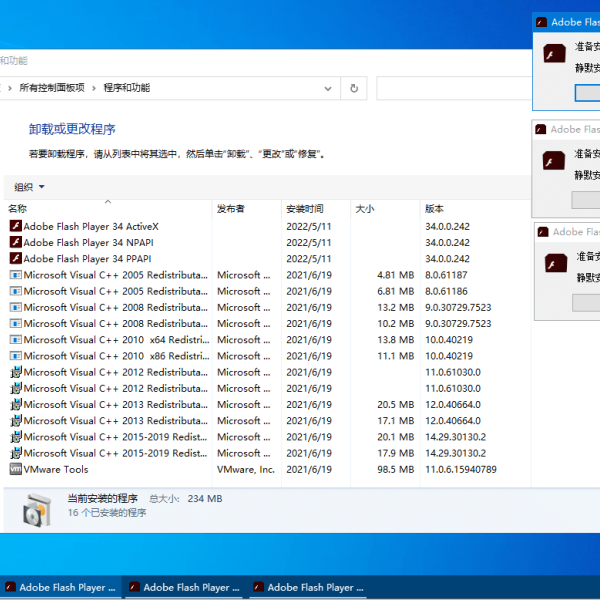
Task: Select the VMware Tools program name
Action: click(x=56, y=469)
